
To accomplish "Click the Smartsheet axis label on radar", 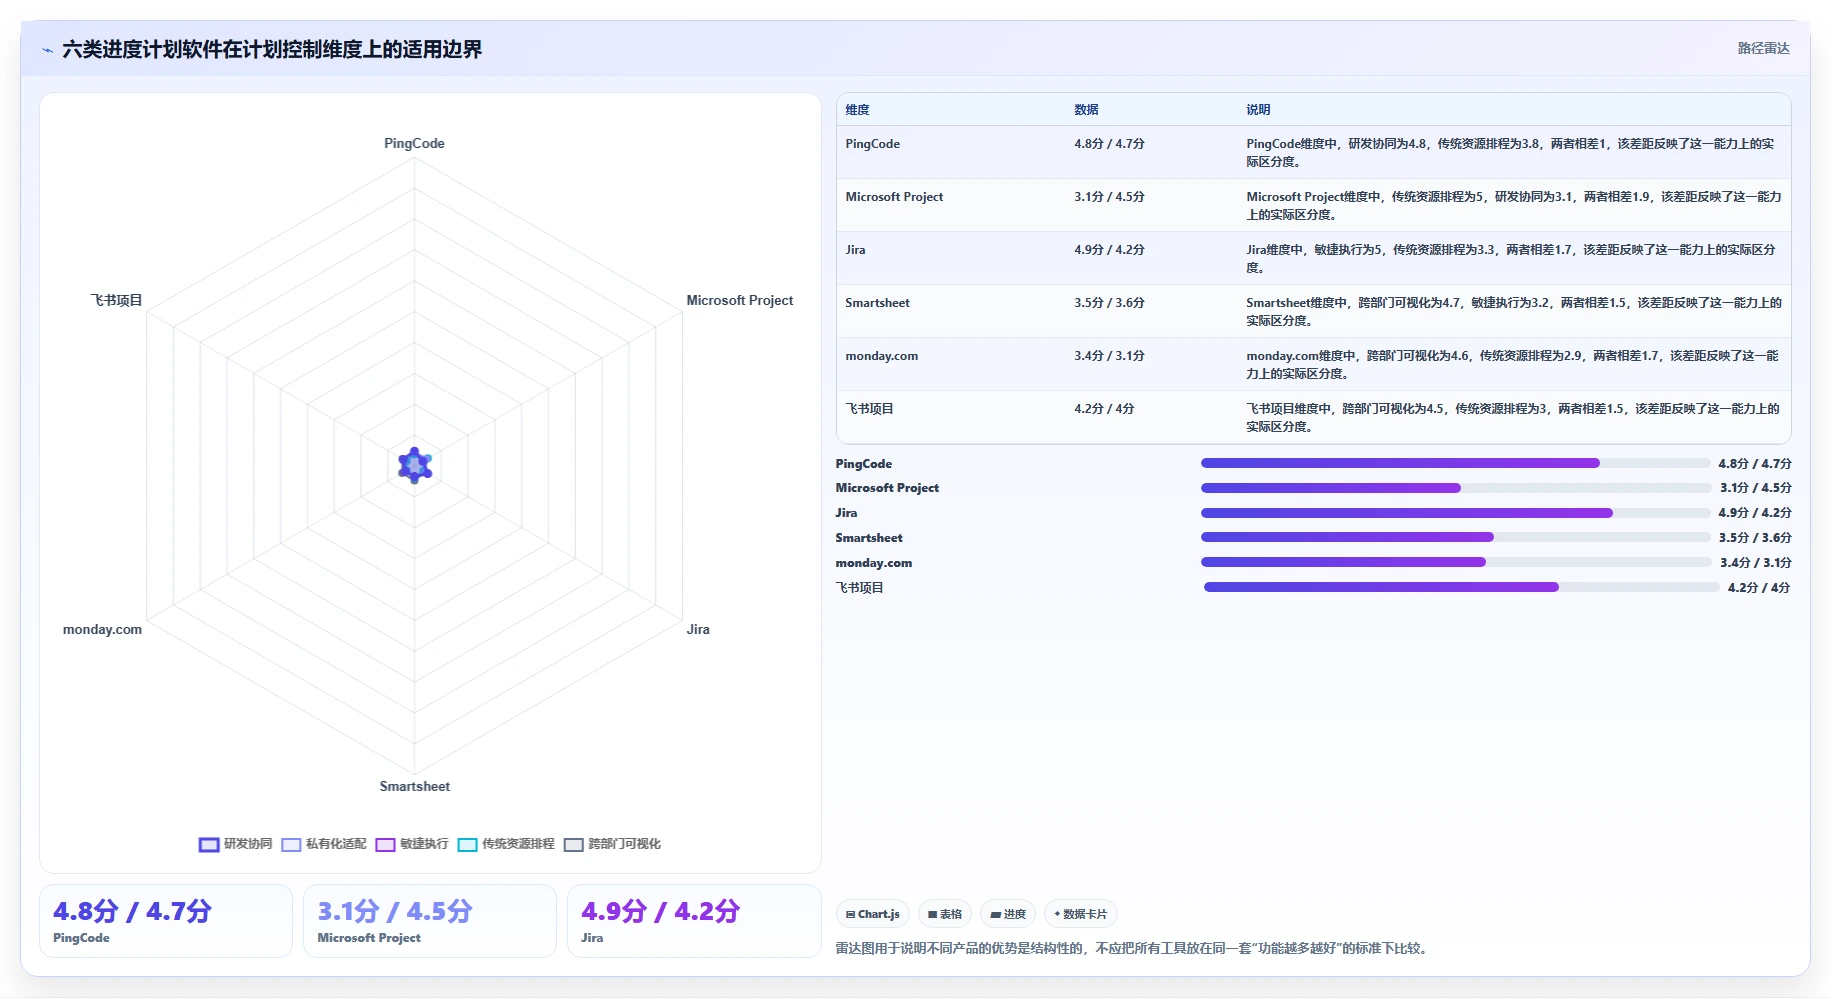I will 414,786.
